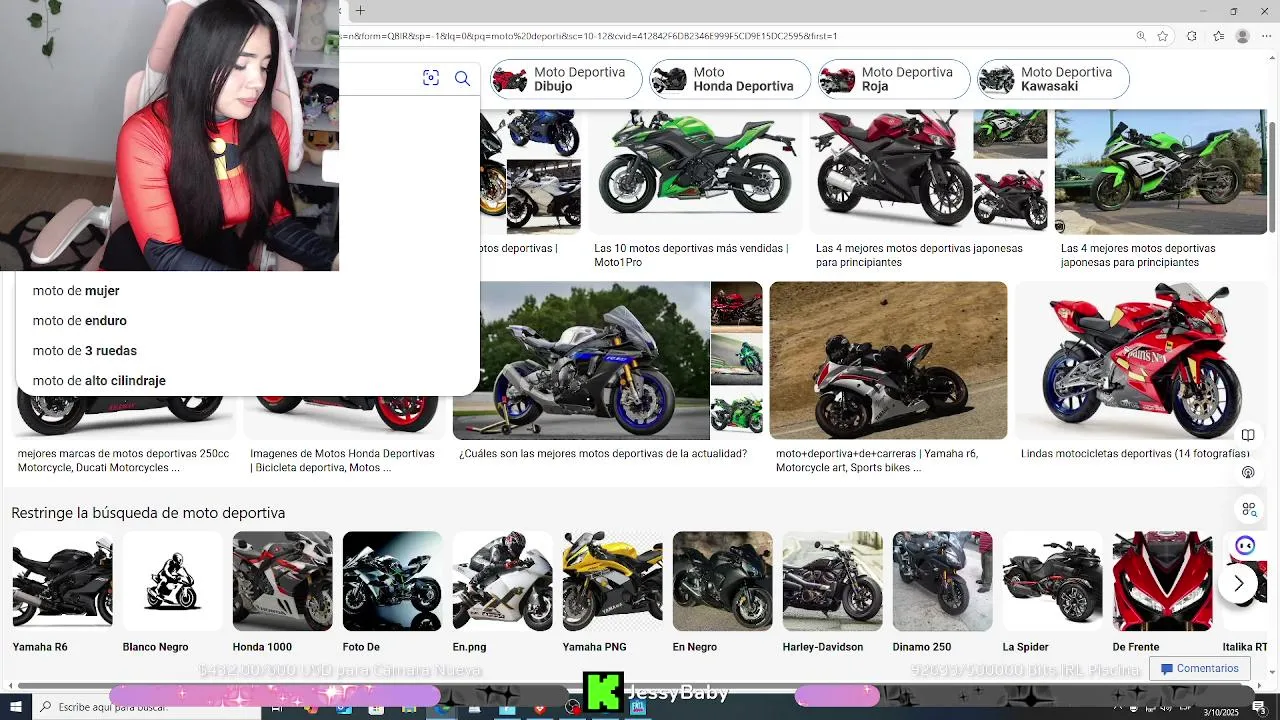Choose suggestion "moto de mujer"
Image resolution: width=1280 pixels, height=720 pixels.
point(76,291)
